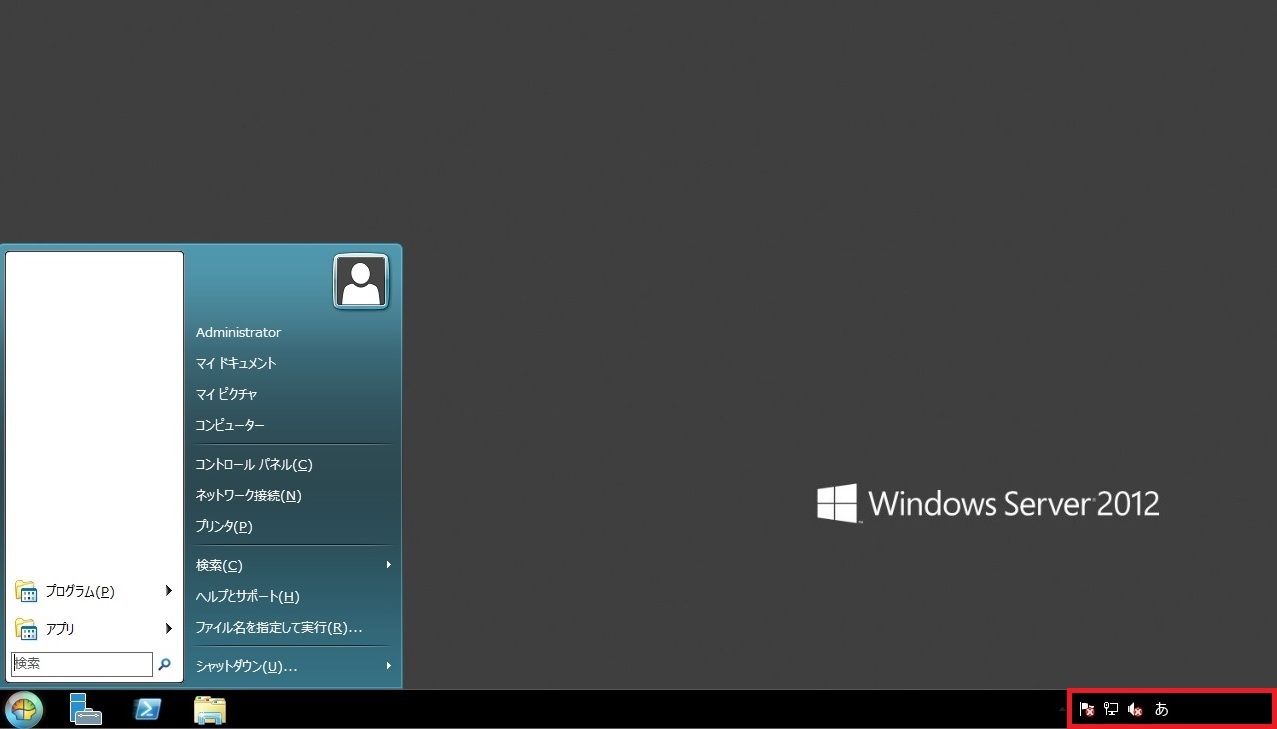This screenshot has height=729, width=1277.
Task: Open the network status tray icon
Action: [1111, 709]
